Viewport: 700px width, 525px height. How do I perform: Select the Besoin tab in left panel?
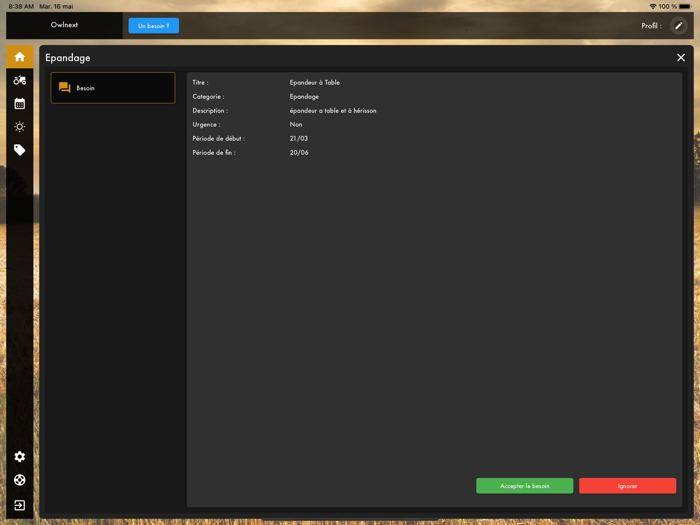(113, 88)
